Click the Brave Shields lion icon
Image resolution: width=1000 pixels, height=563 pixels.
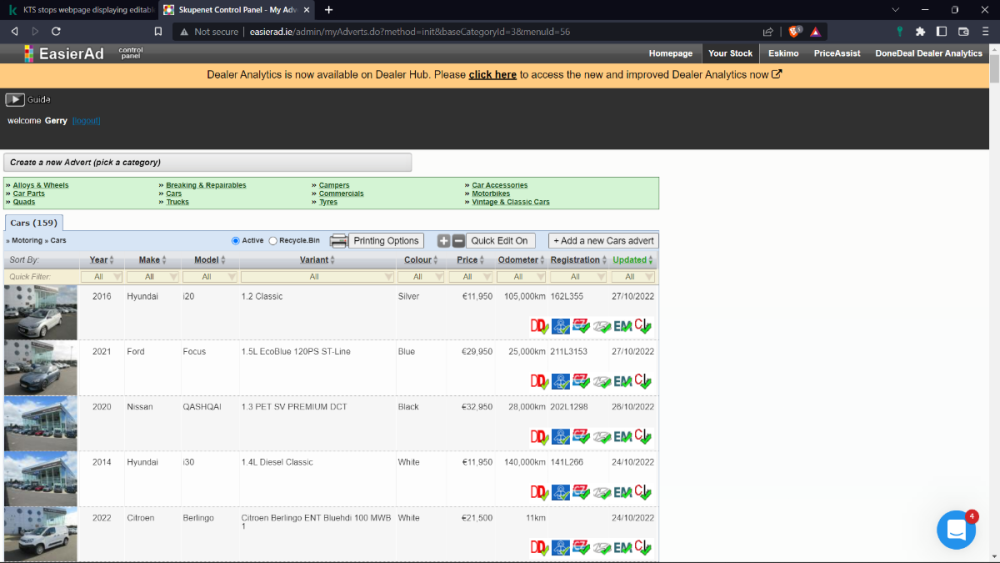[795, 31]
